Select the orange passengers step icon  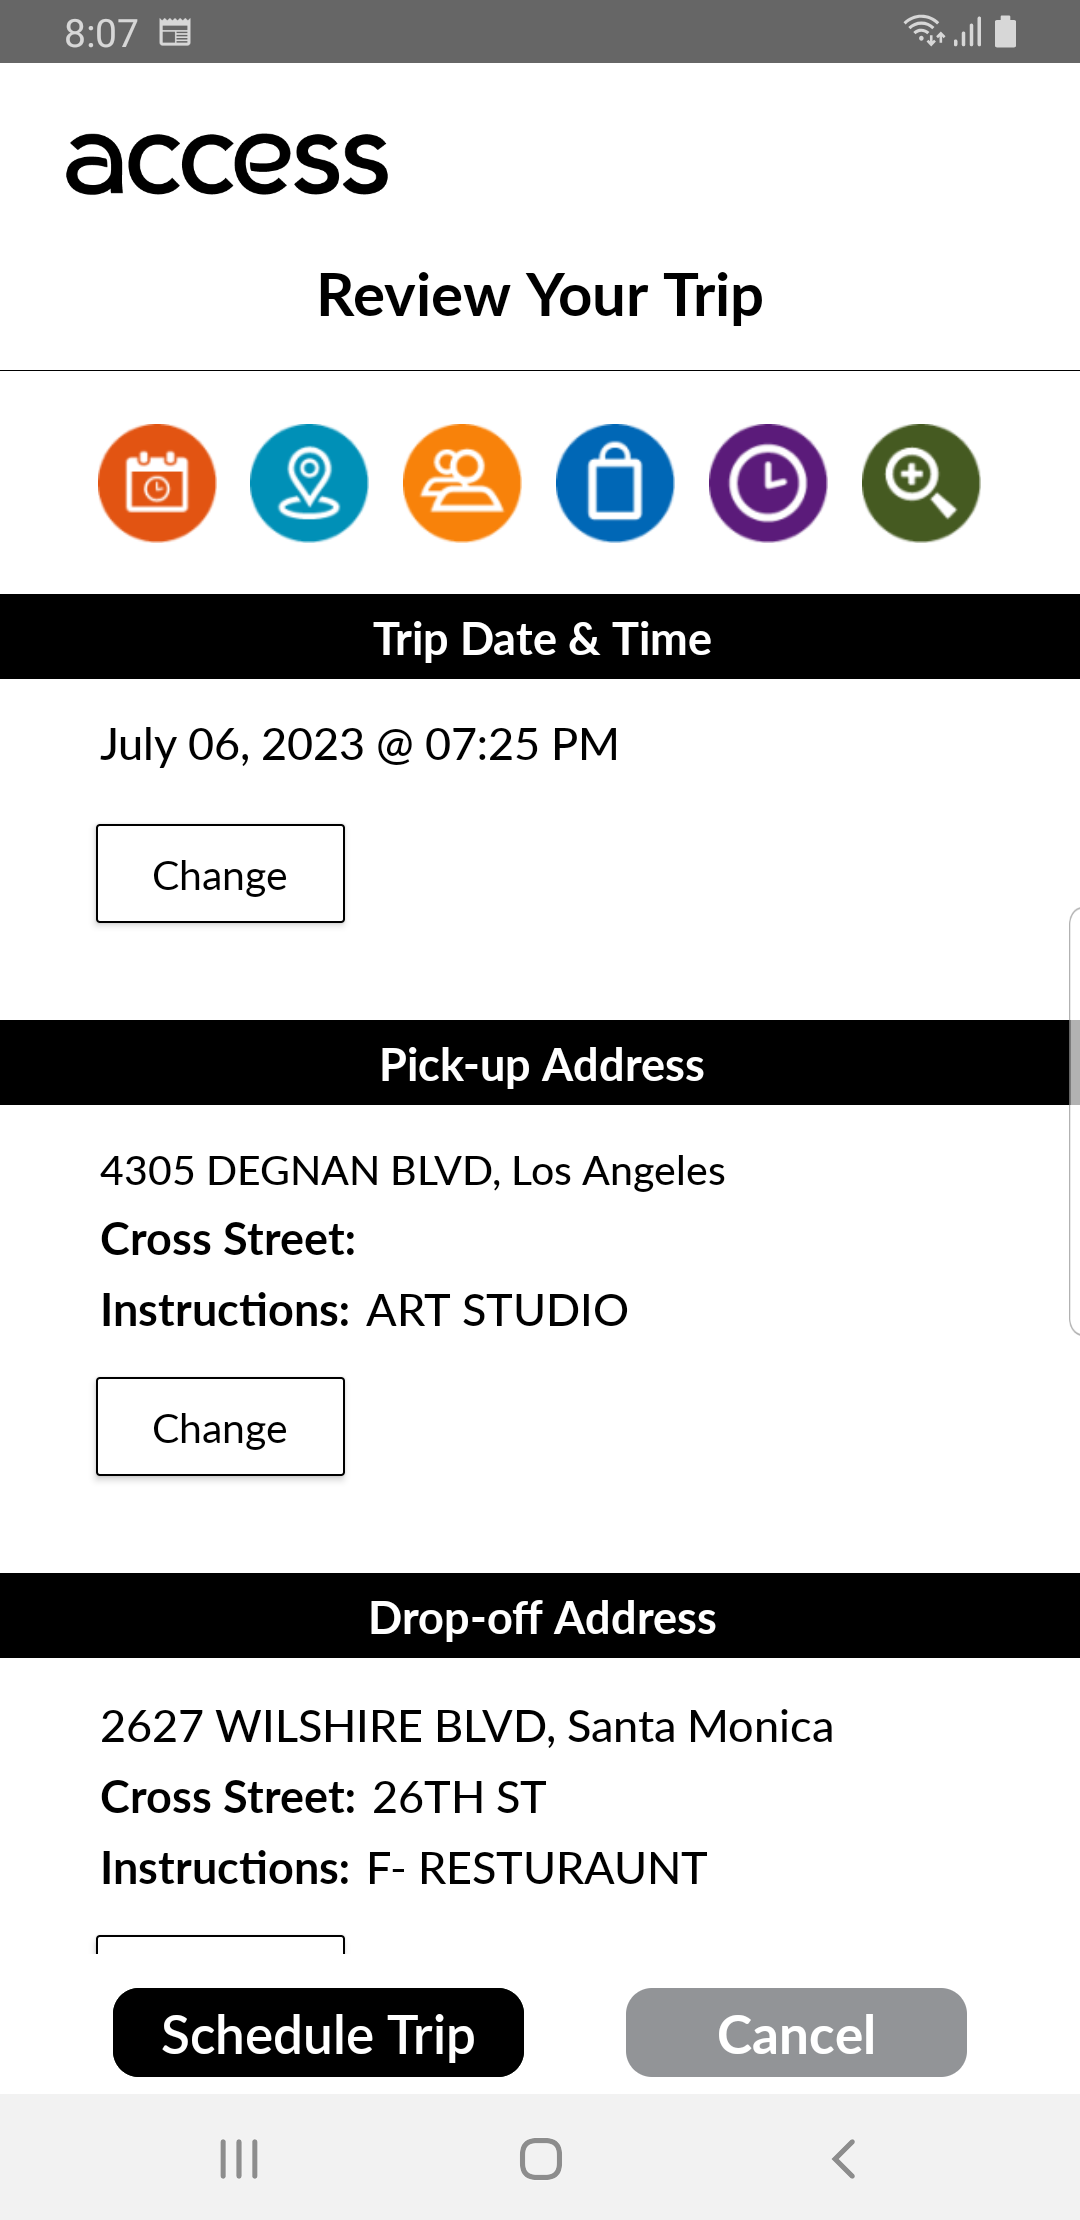coord(462,483)
